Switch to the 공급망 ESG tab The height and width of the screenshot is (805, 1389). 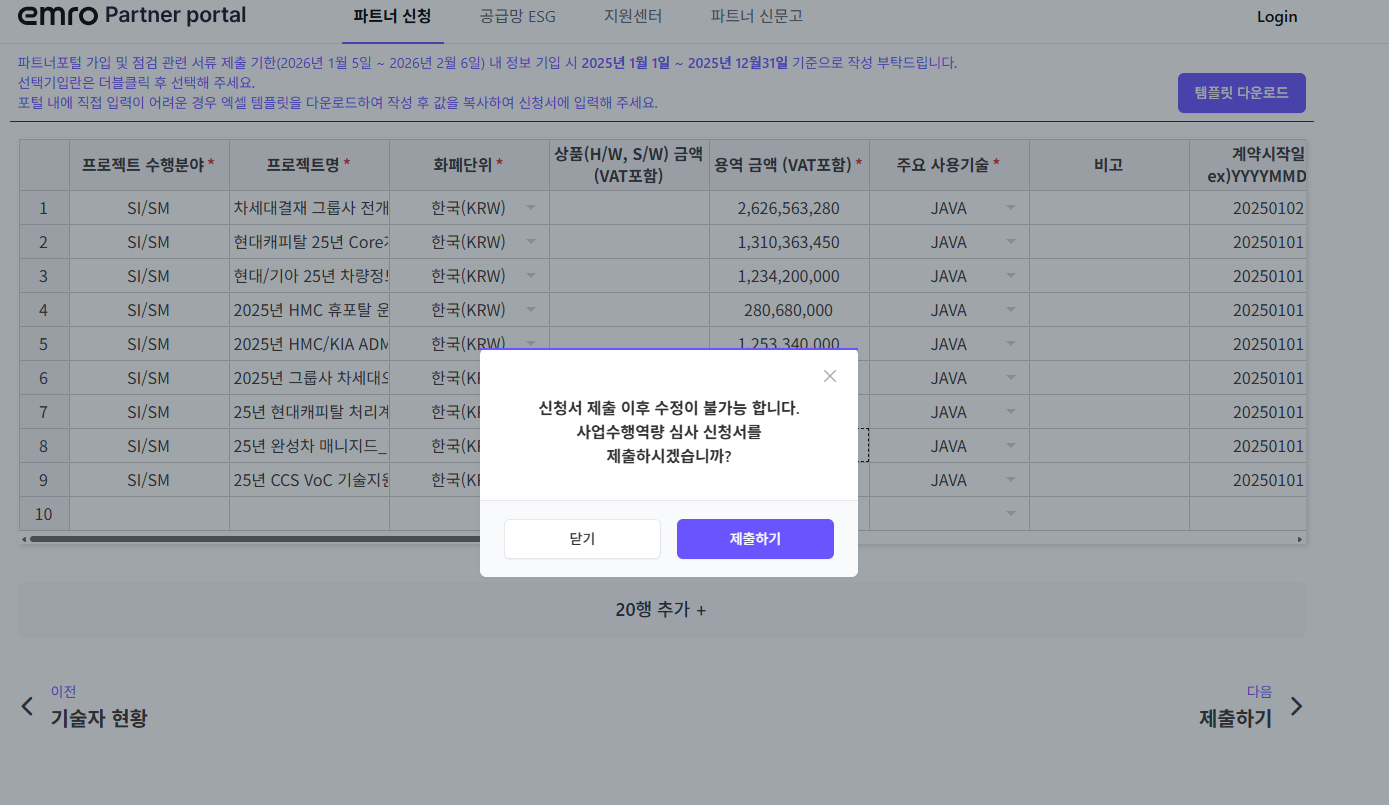click(x=517, y=16)
